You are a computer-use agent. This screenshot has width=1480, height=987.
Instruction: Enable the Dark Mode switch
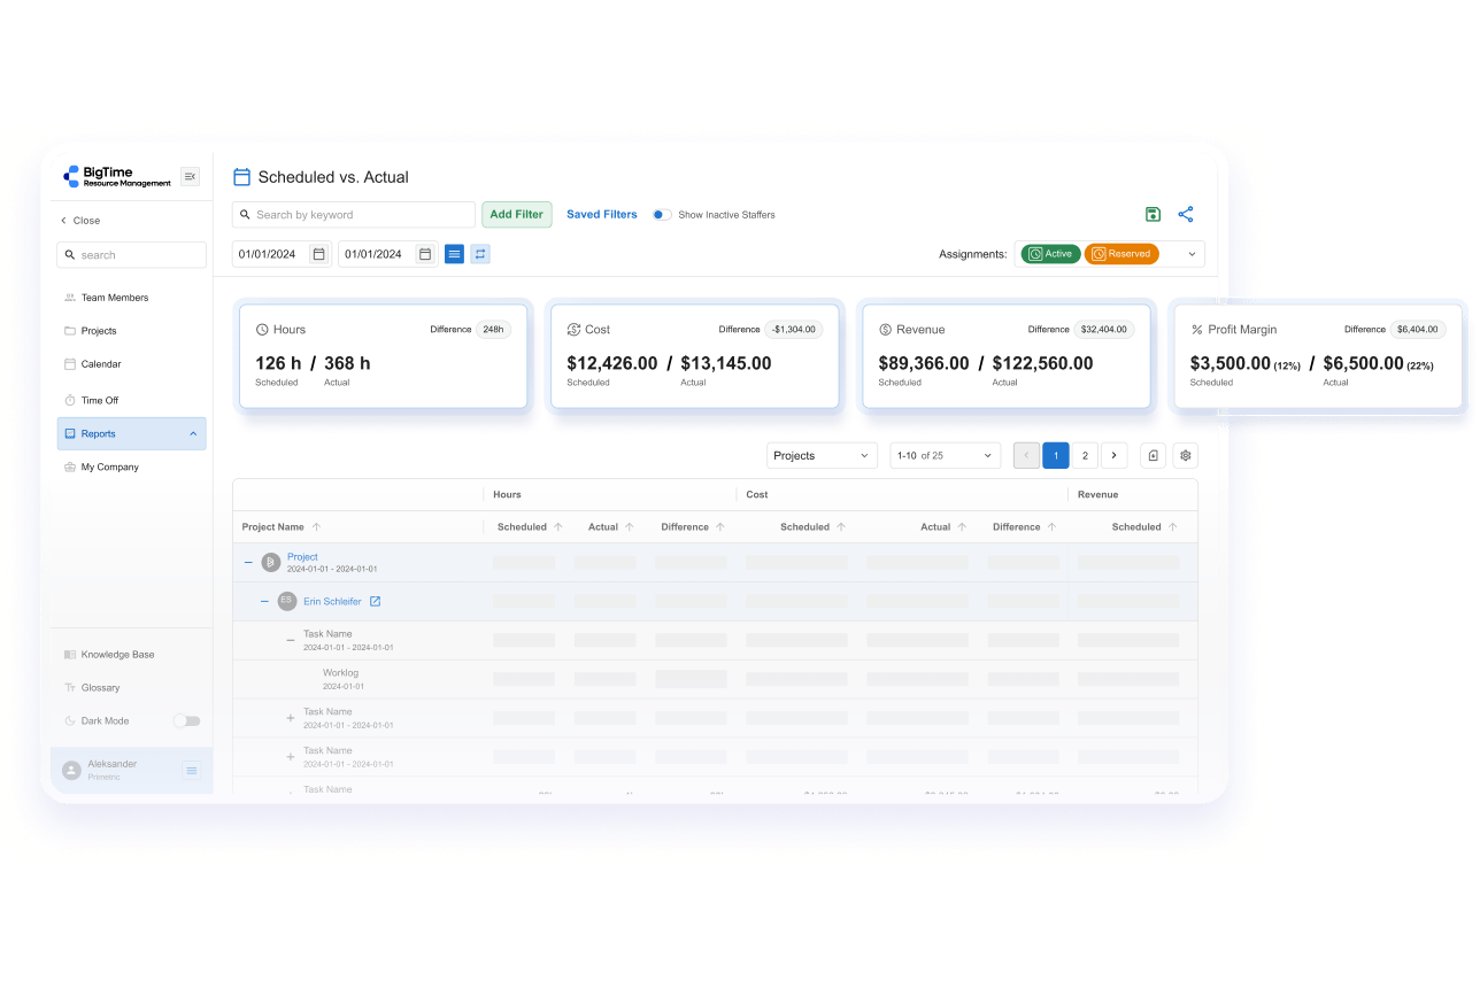click(x=187, y=721)
